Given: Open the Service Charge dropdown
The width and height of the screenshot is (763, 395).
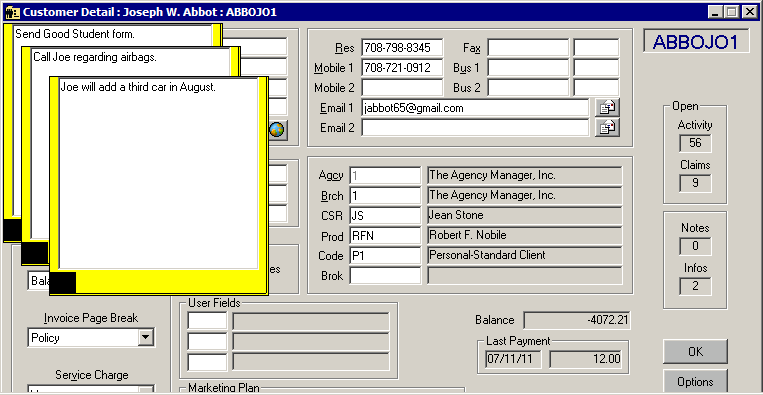Looking at the screenshot, I should (145, 390).
